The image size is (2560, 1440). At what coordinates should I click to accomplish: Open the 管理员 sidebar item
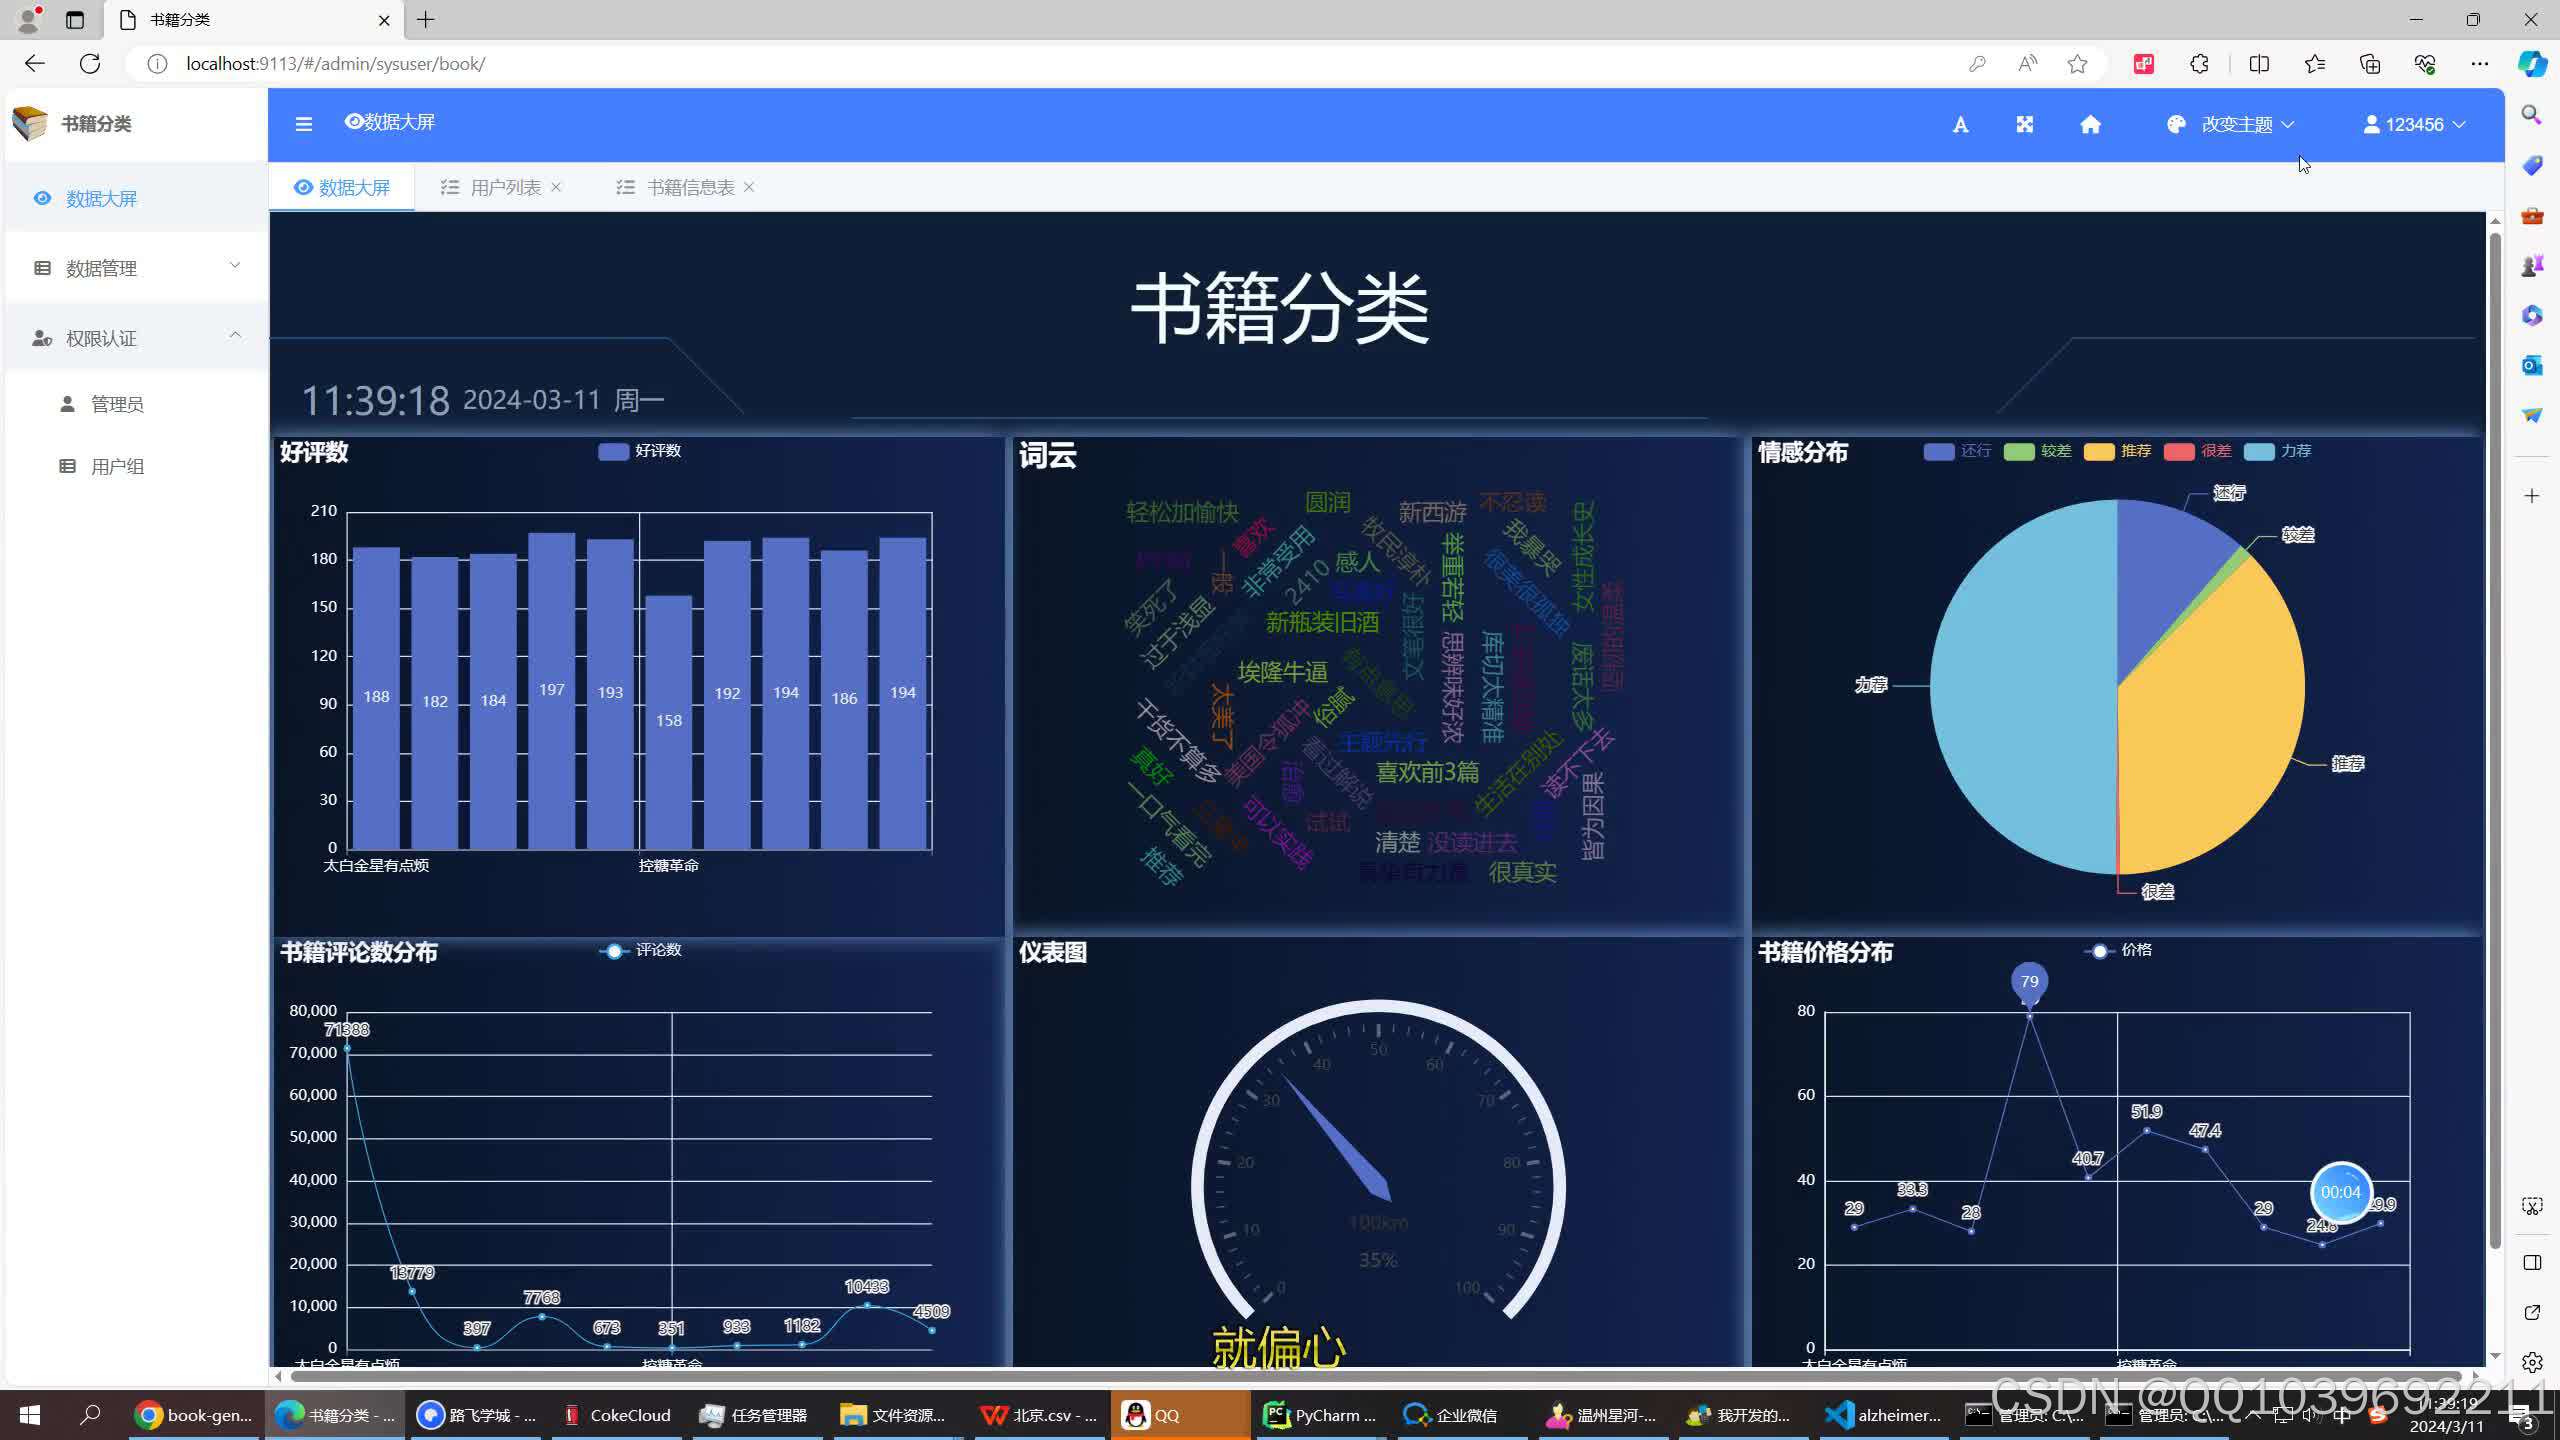click(x=136, y=404)
